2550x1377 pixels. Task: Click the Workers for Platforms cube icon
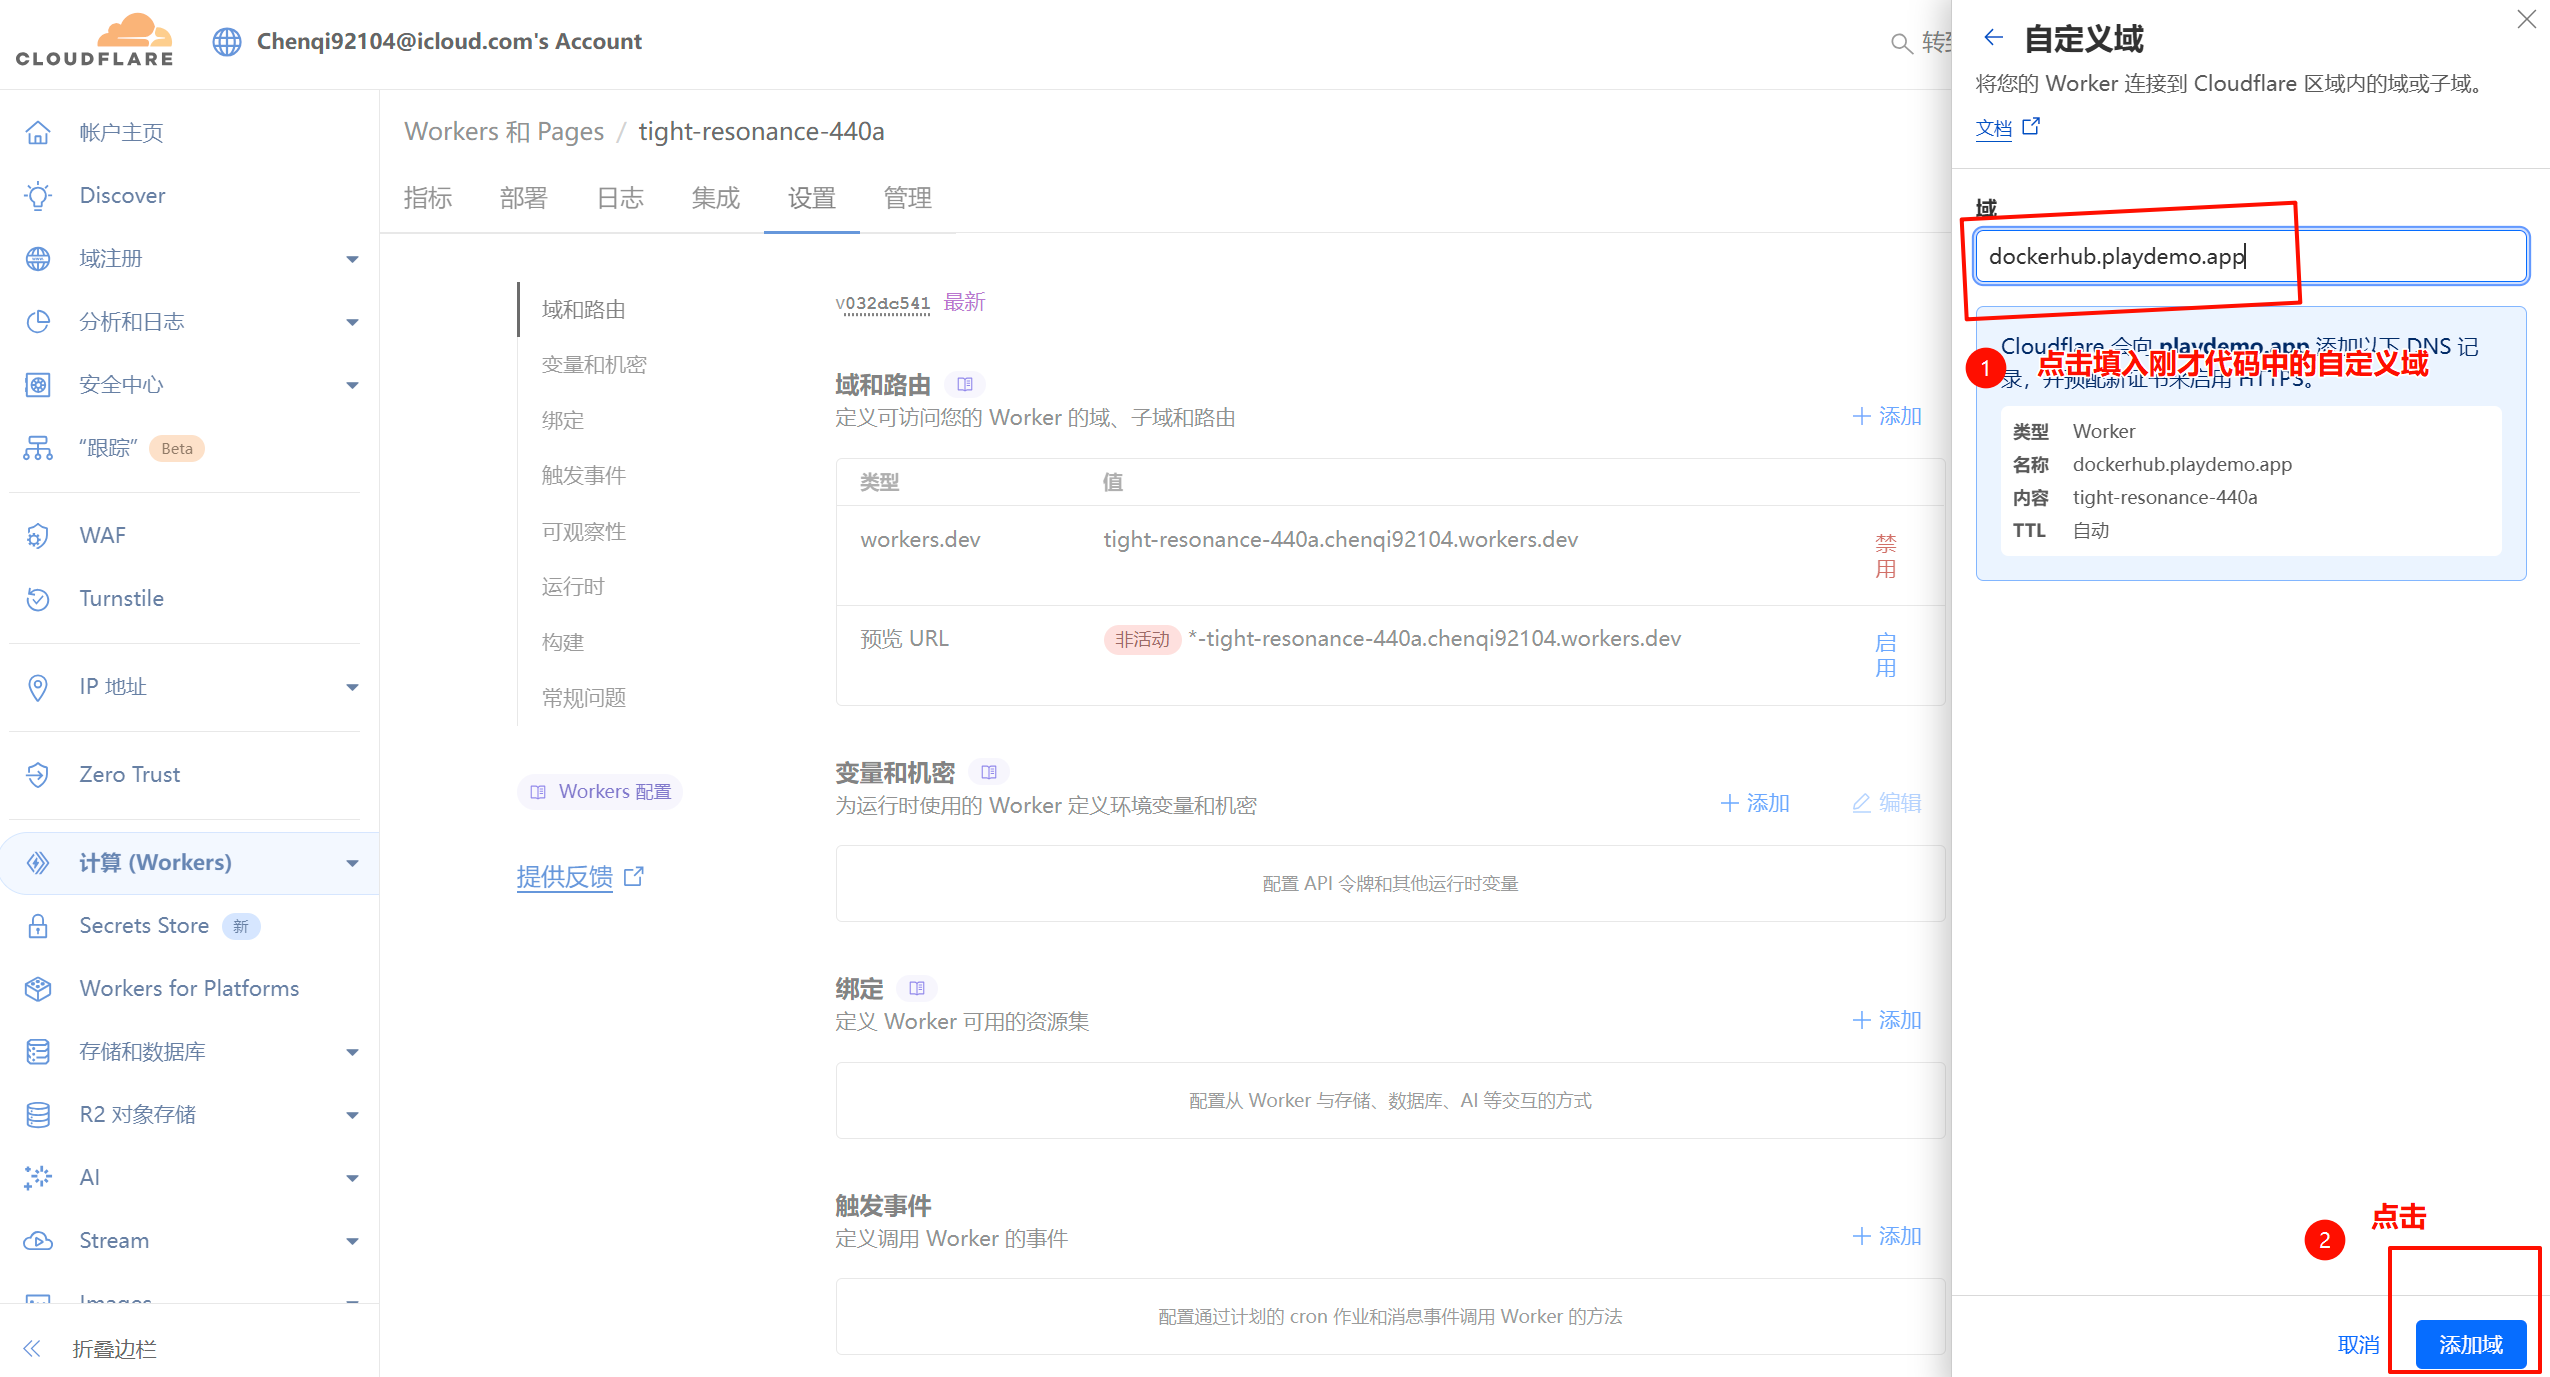tap(38, 988)
